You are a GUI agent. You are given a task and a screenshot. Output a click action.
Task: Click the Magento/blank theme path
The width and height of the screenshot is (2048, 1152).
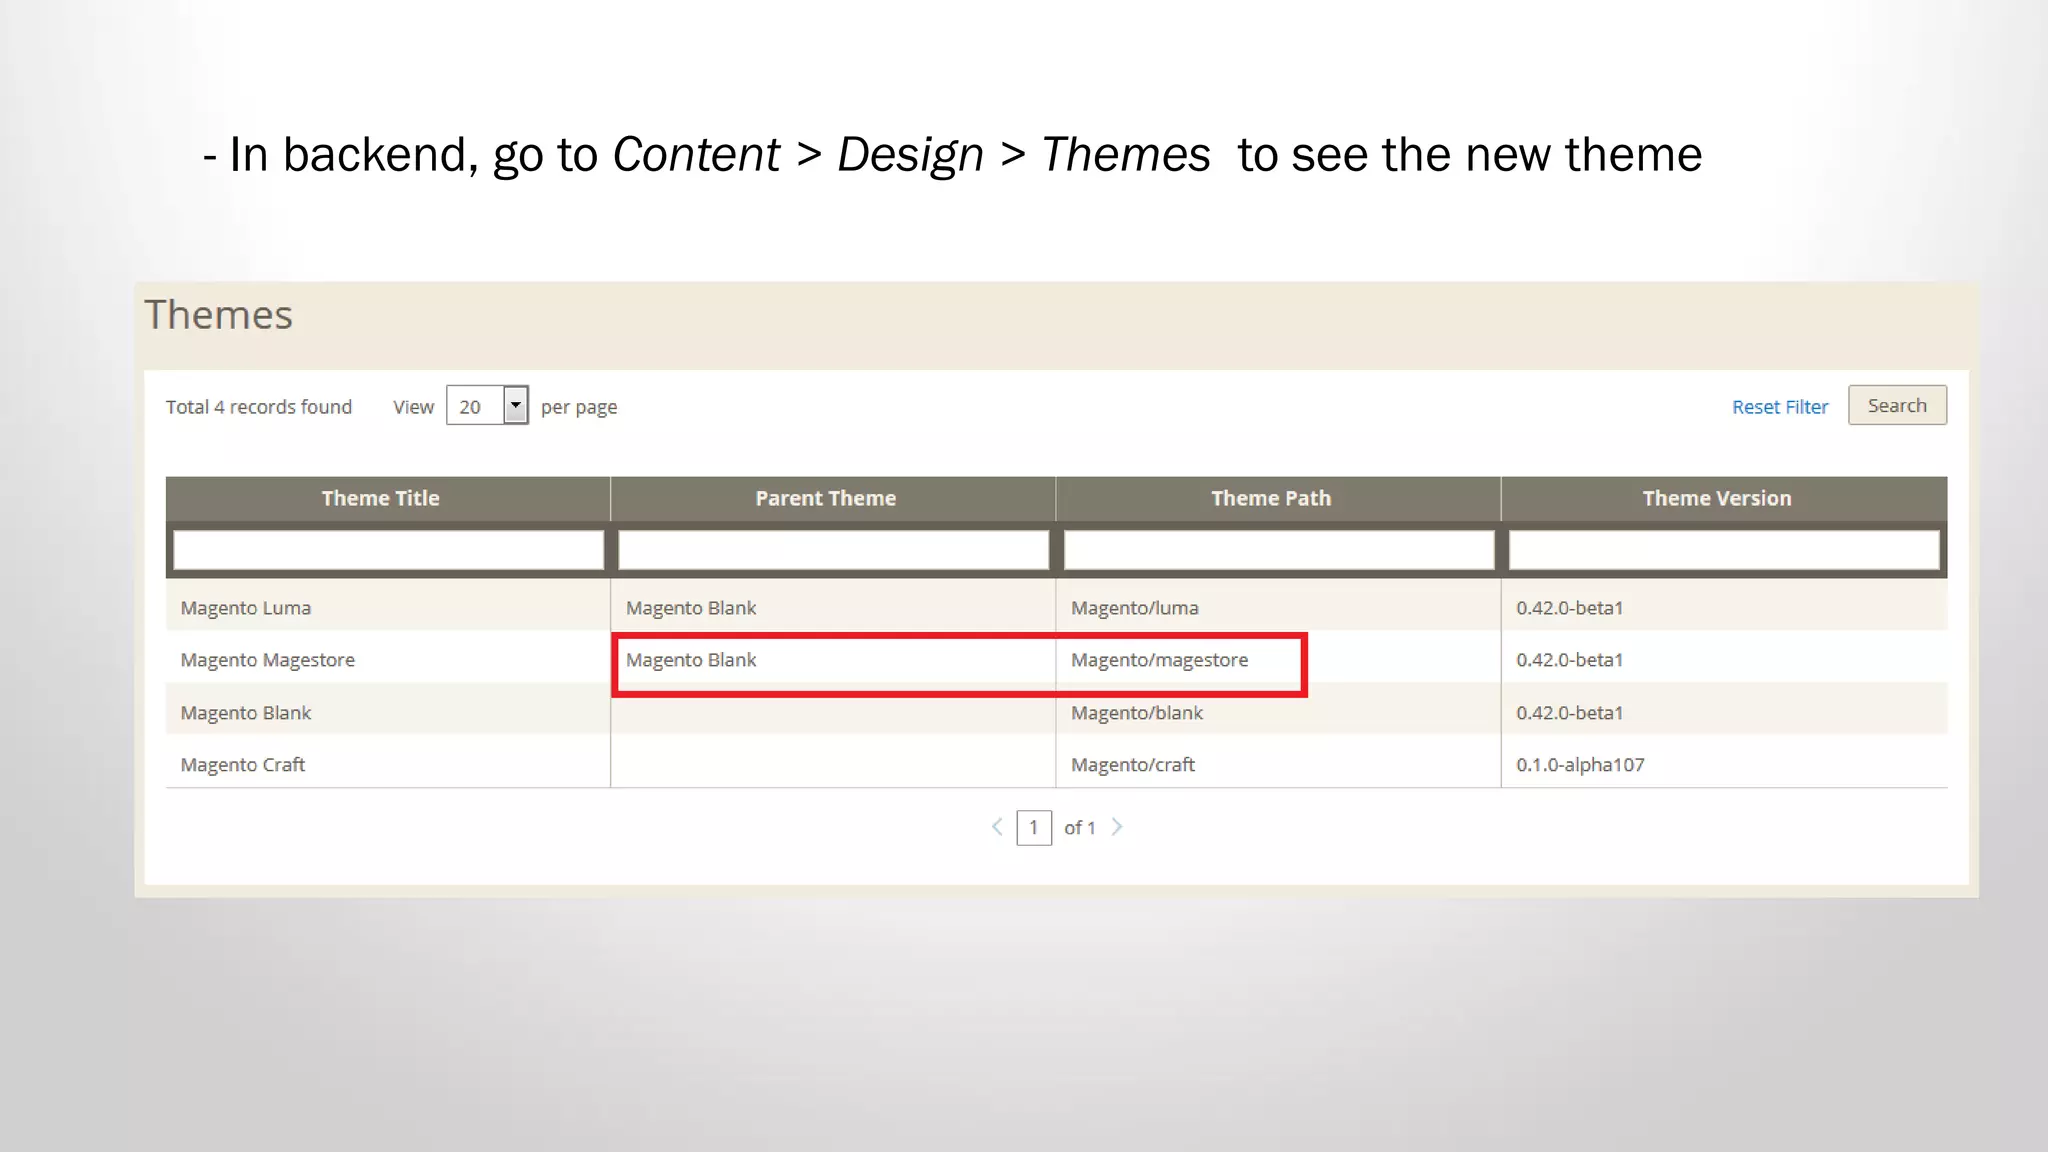coord(1136,713)
